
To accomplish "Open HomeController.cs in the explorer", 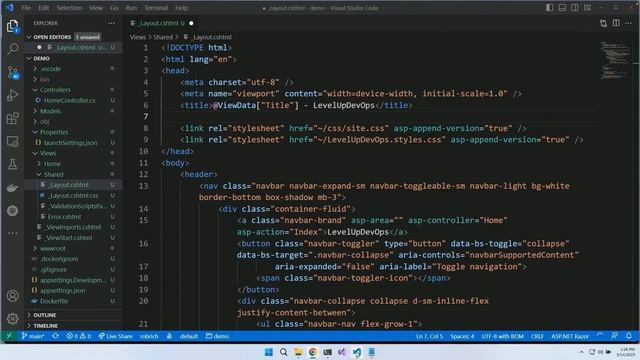I will point(69,100).
